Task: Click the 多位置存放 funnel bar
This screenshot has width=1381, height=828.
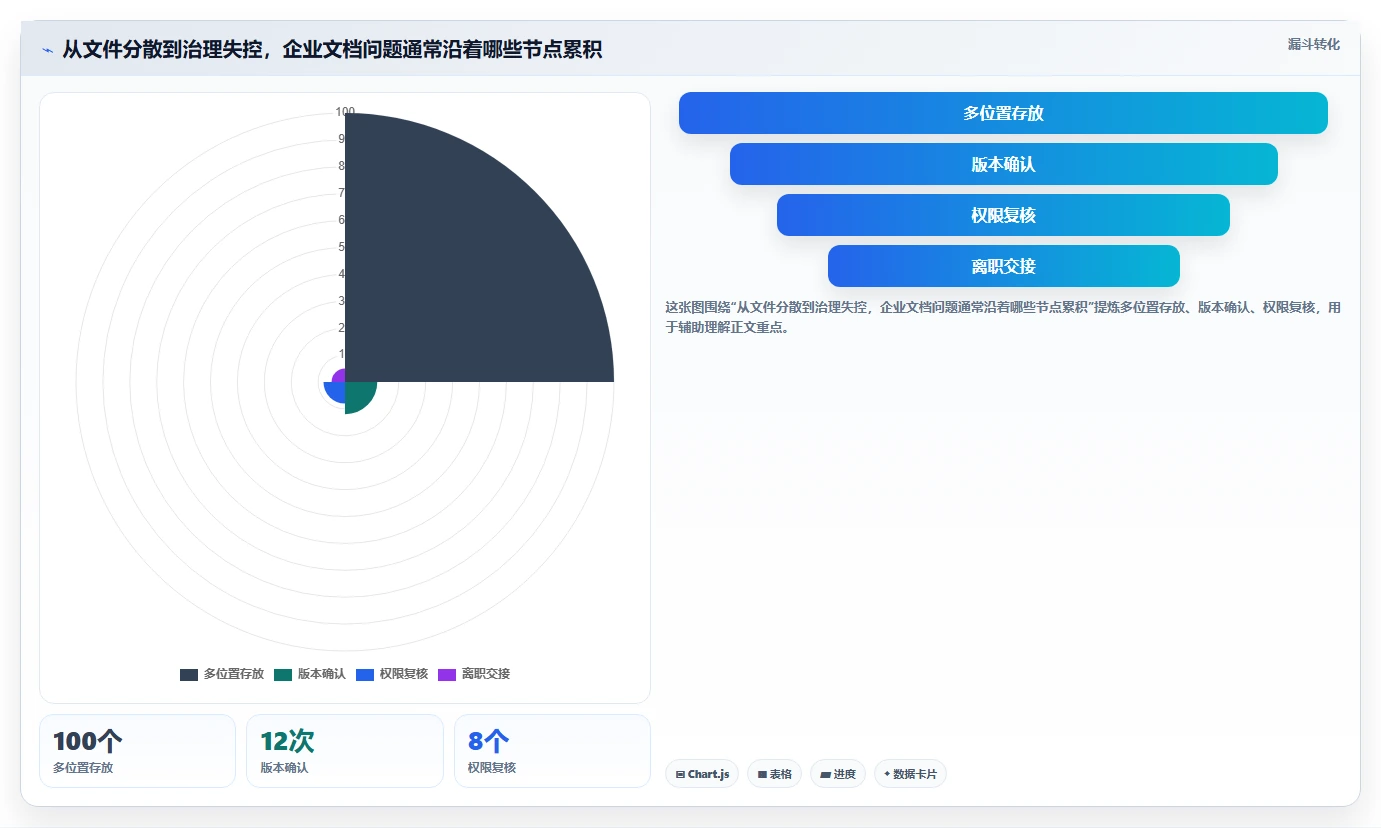Action: pos(1003,113)
